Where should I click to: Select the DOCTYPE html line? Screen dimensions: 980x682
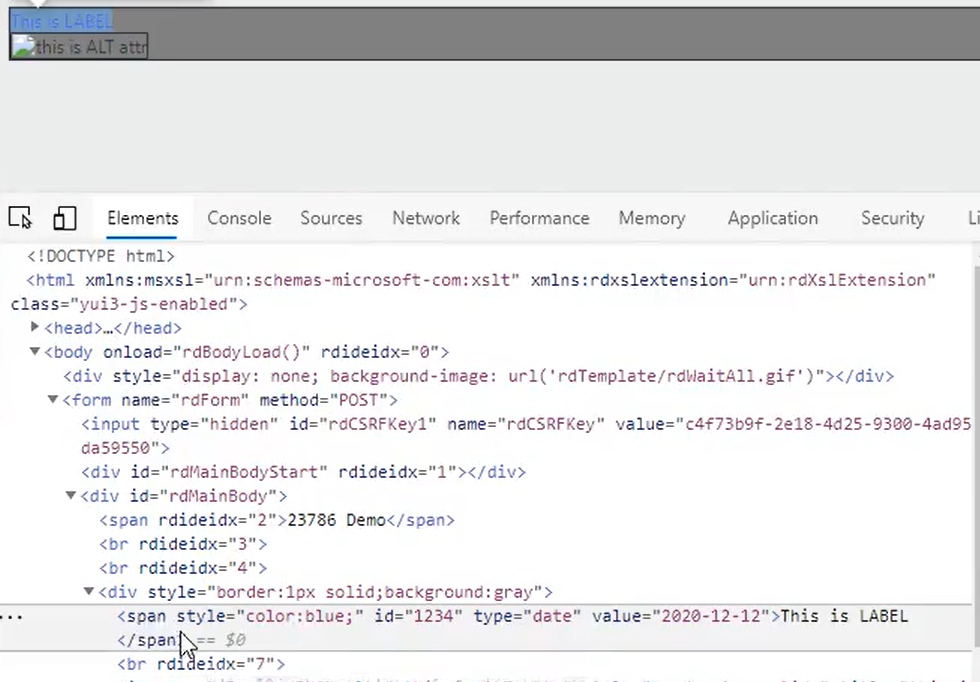[x=101, y=256]
